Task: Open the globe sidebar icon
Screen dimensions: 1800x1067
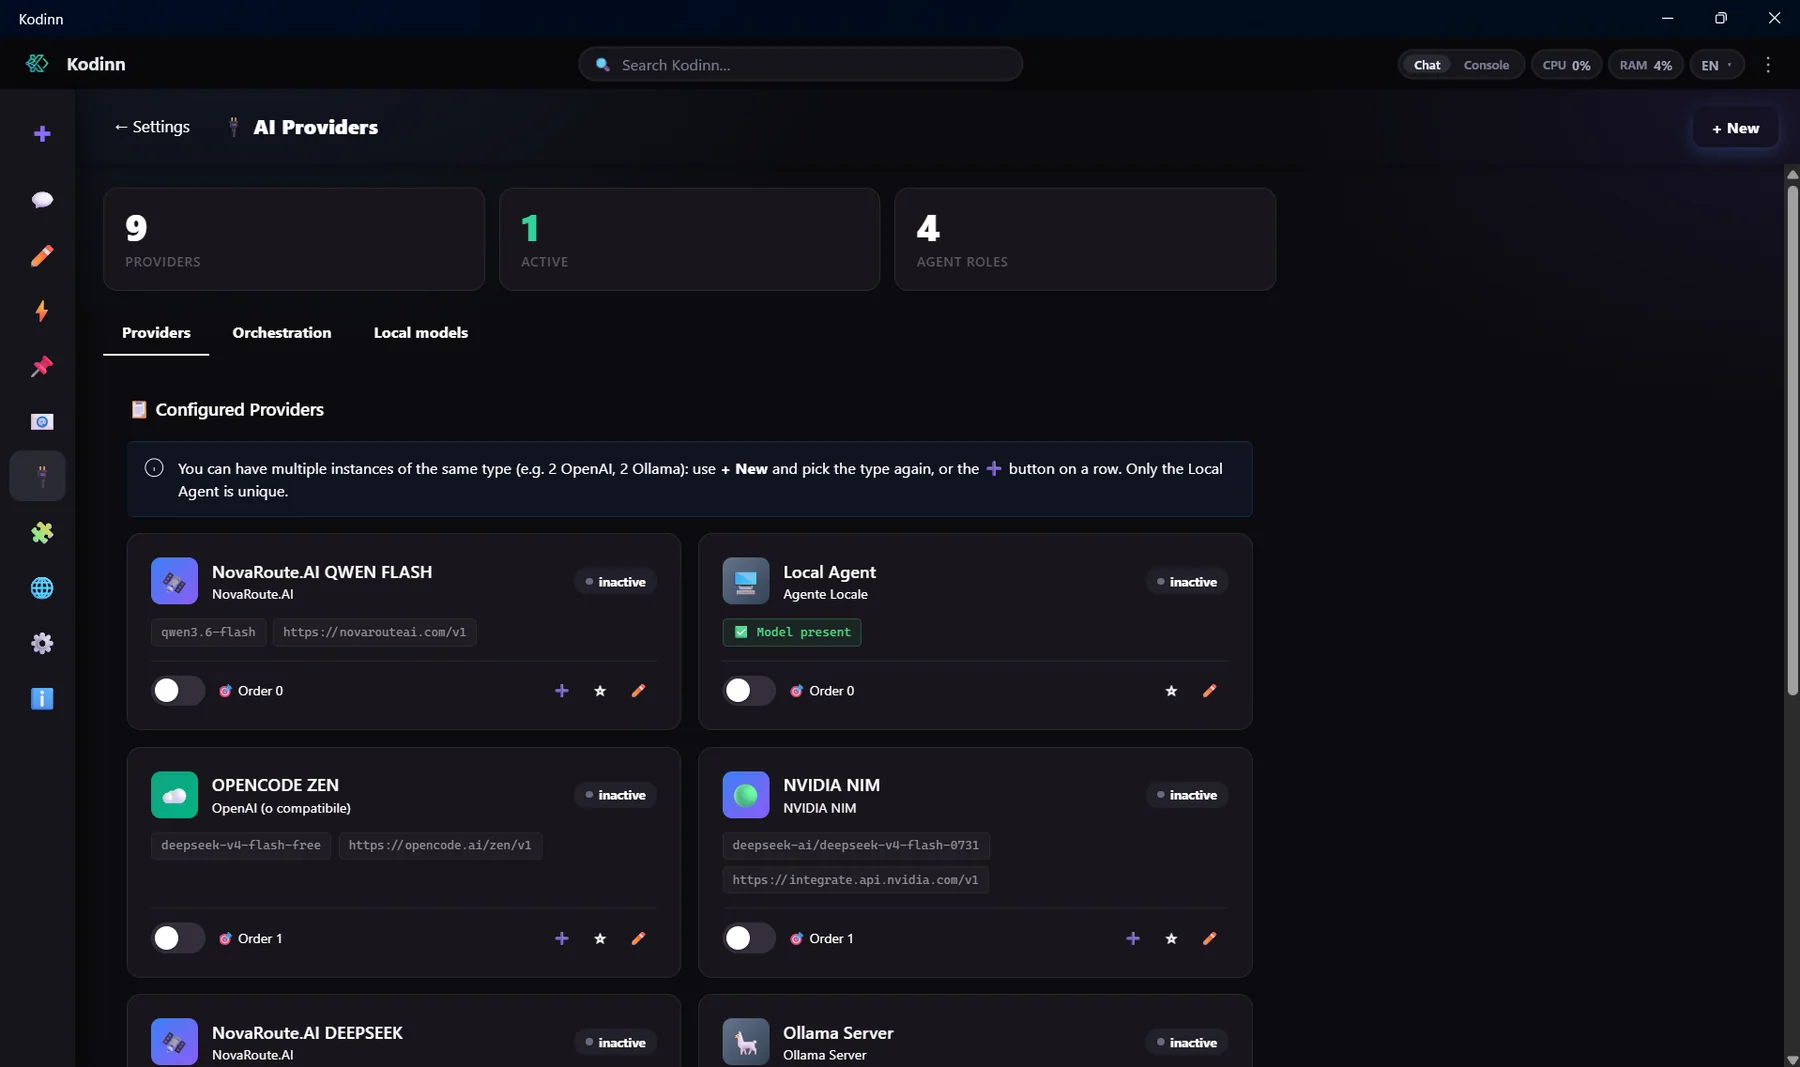Action: 42,588
